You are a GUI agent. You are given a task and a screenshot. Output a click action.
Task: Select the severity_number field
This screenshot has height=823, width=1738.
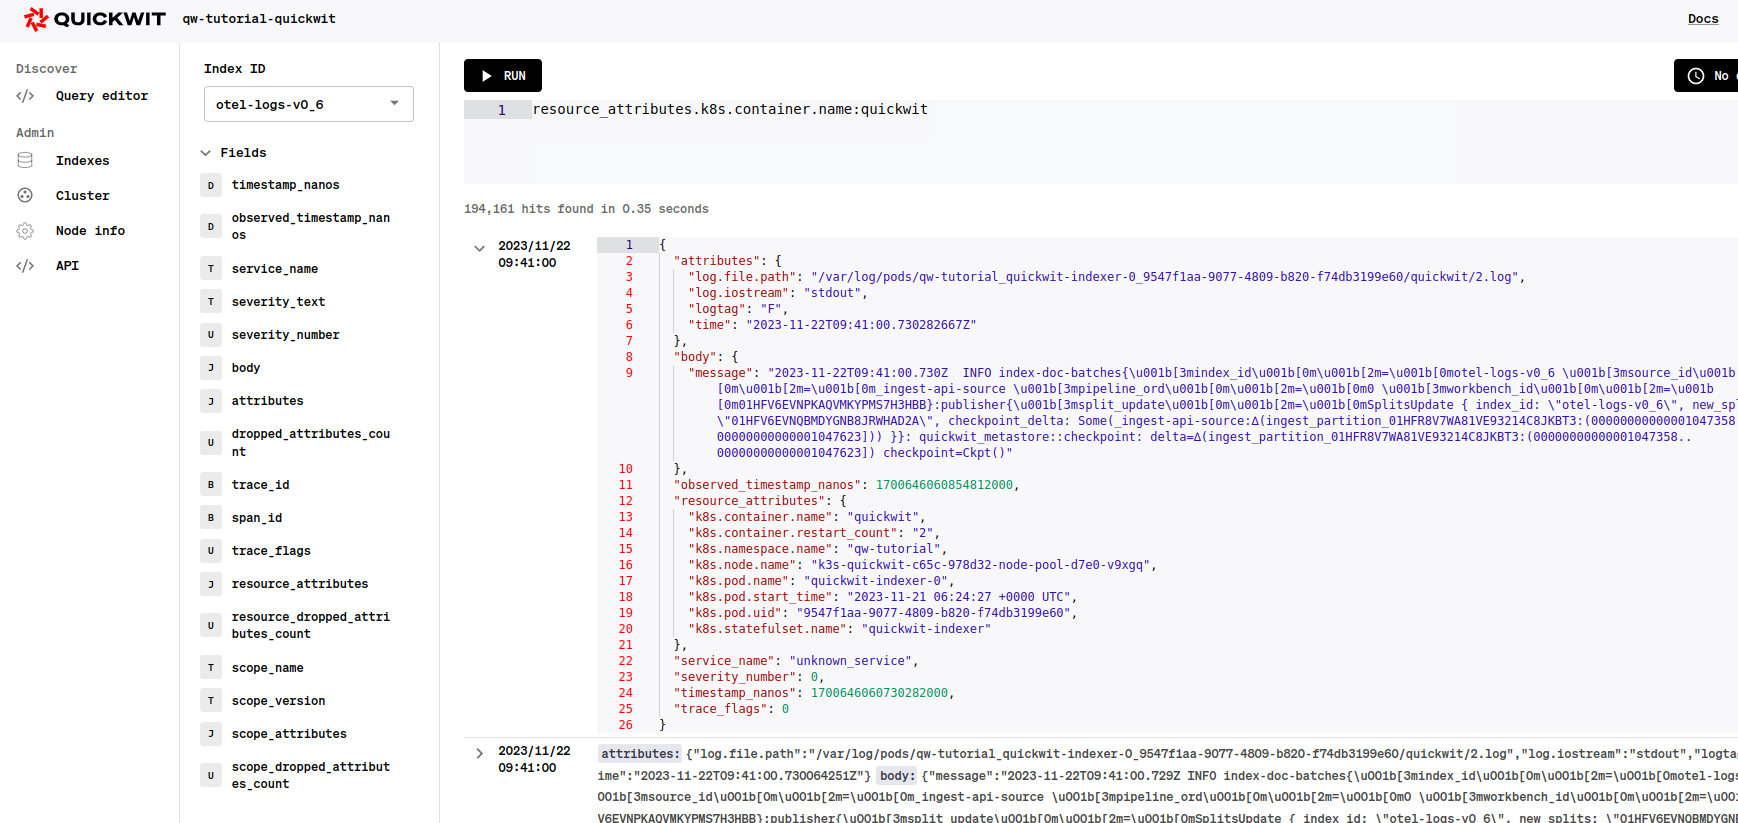tap(285, 335)
